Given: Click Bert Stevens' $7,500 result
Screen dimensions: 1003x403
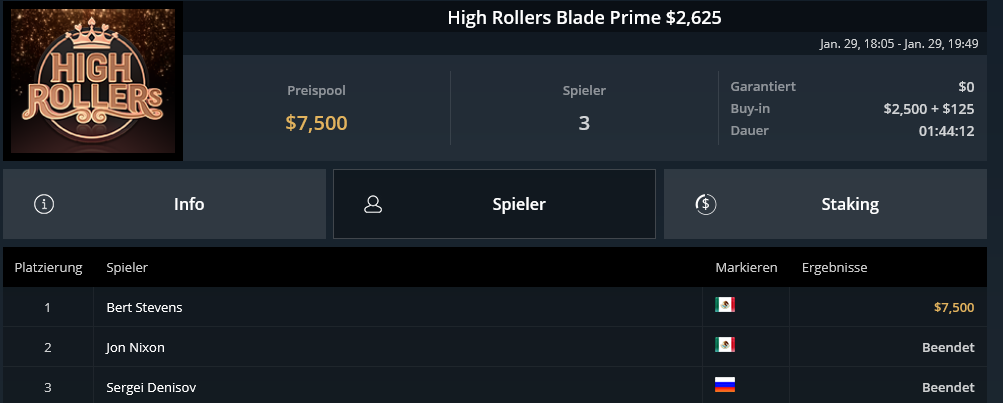Looking at the screenshot, I should click(x=954, y=308).
